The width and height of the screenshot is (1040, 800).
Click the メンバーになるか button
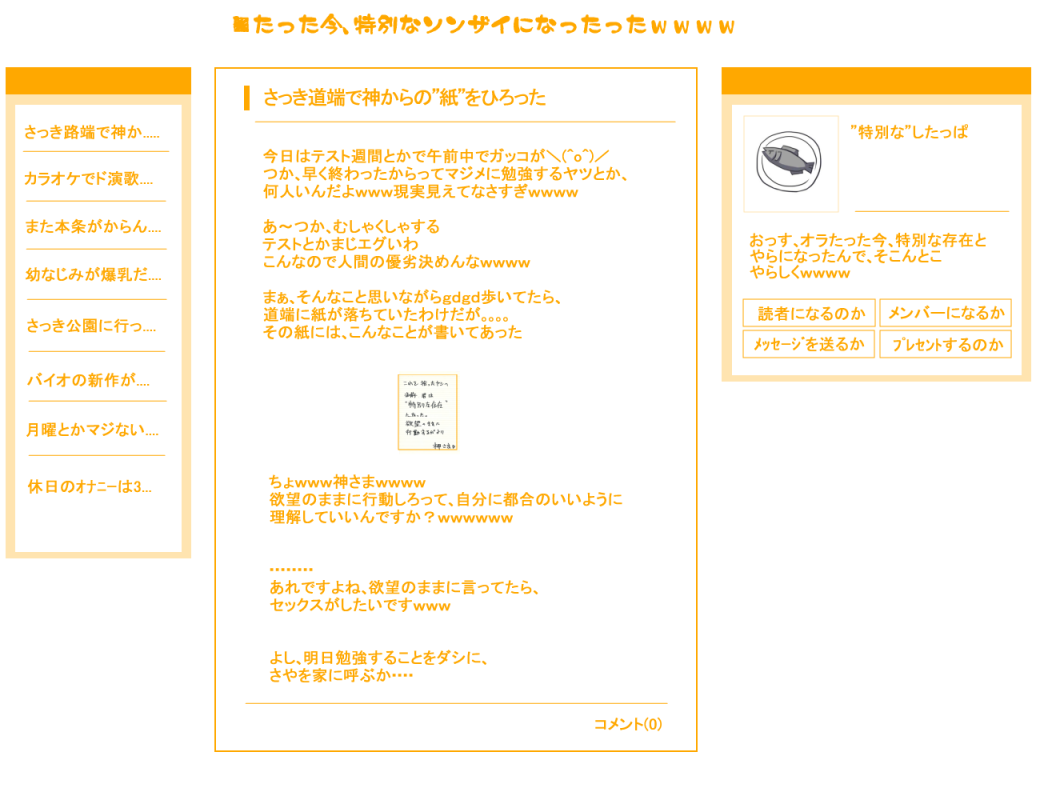(x=945, y=313)
